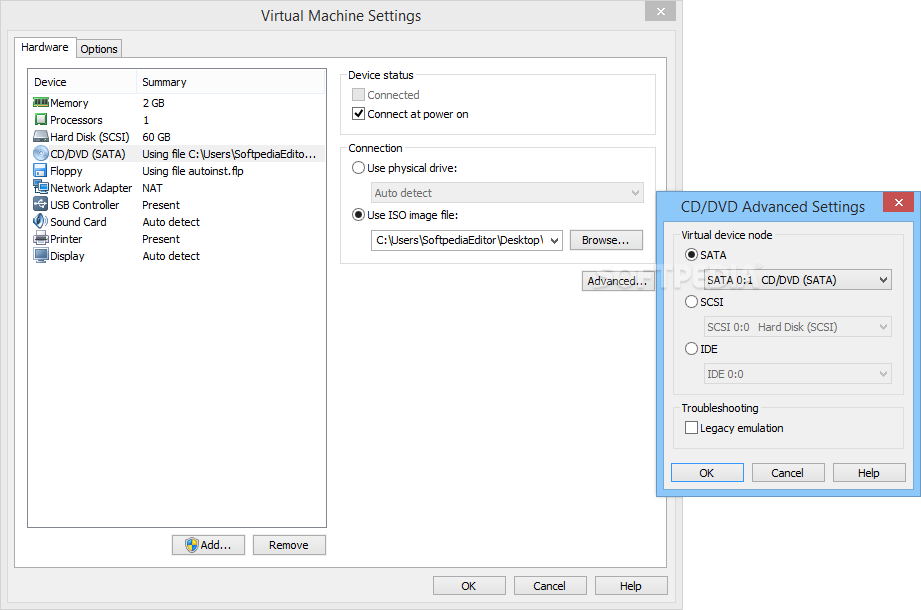The image size is (921, 610).
Task: Expand the ISO image path dropdown
Action: tap(554, 240)
